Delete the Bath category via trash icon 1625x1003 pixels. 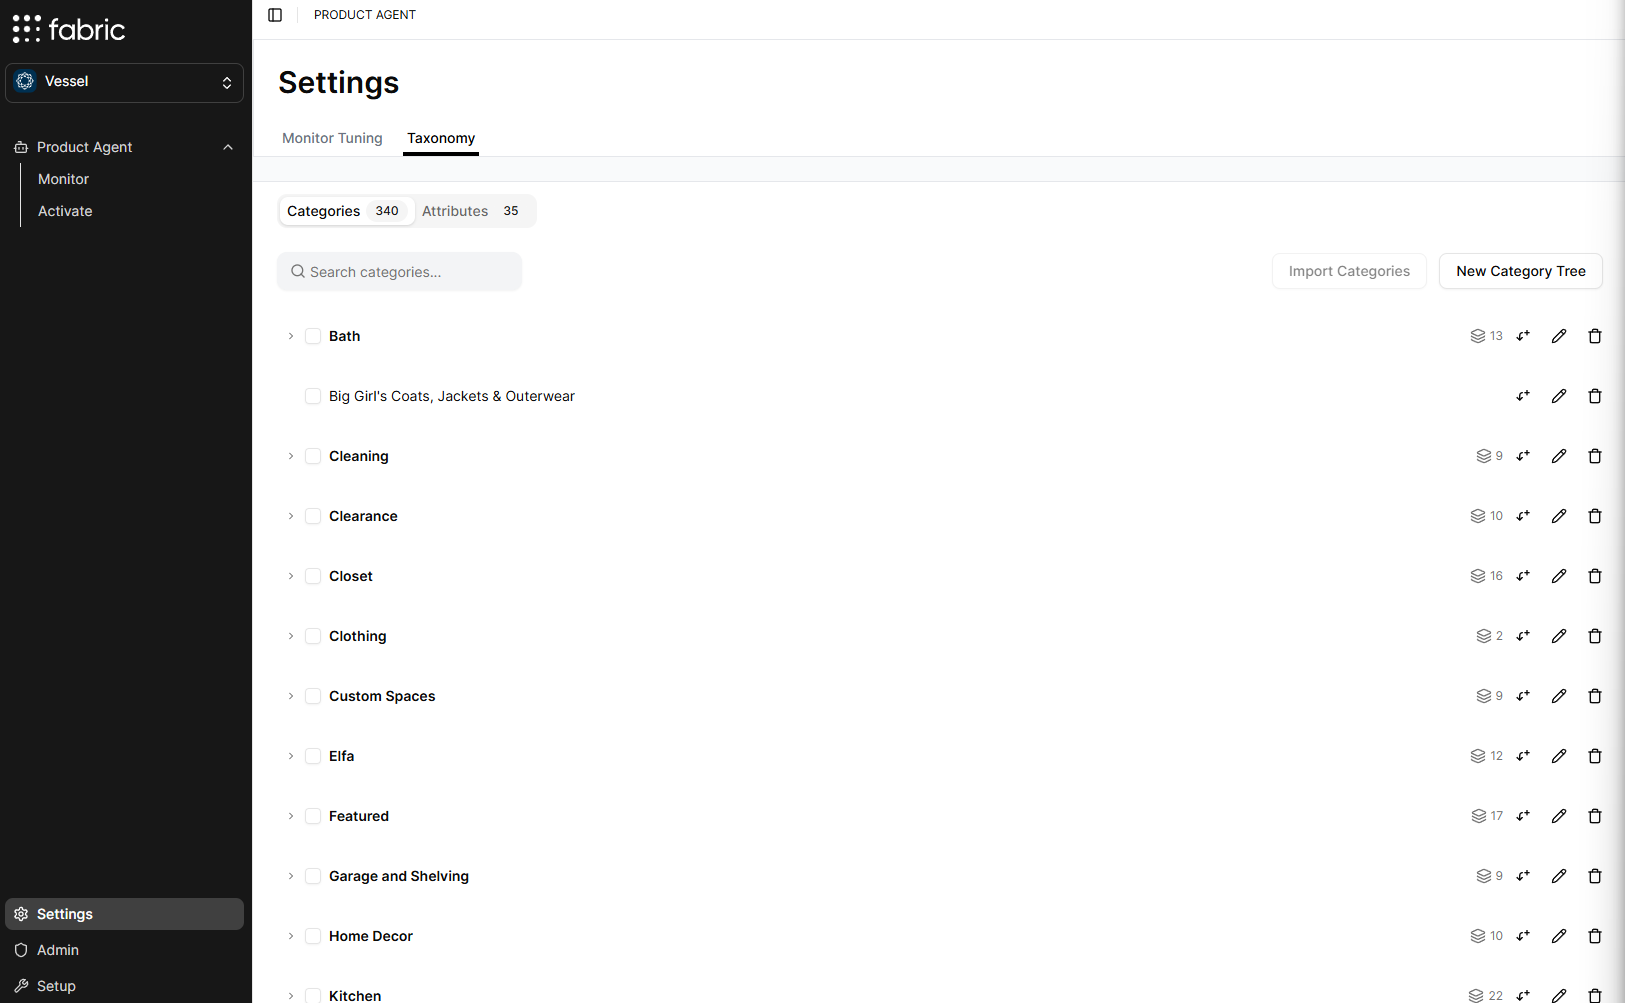coord(1595,336)
